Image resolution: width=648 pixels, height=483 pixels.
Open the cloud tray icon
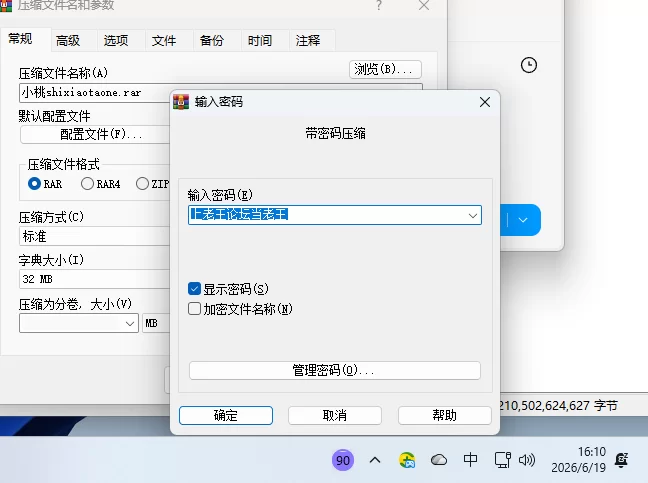tap(438, 460)
